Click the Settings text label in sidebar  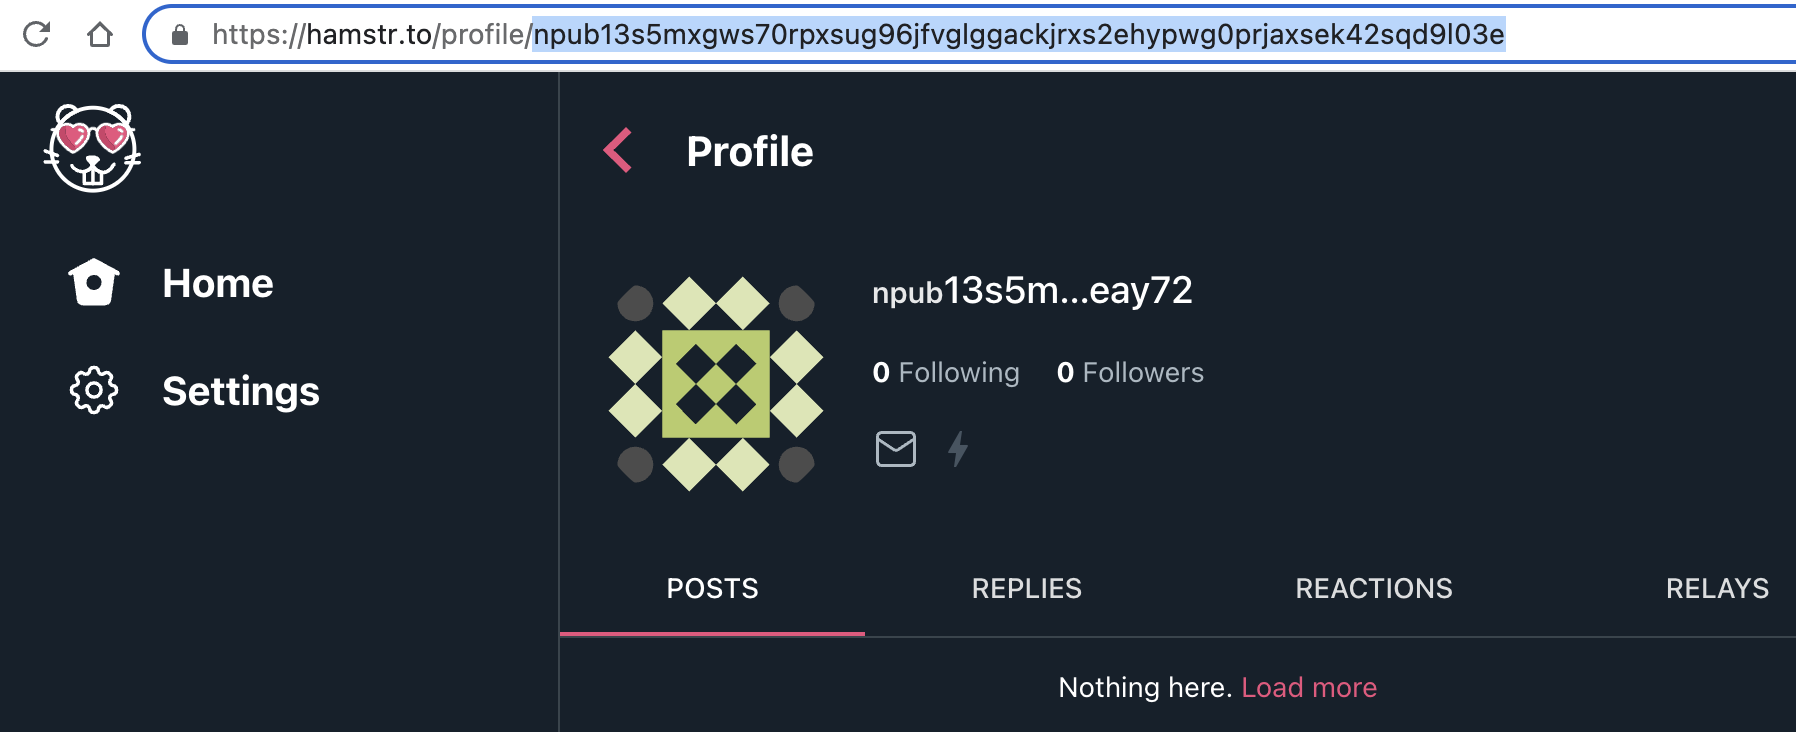point(241,392)
